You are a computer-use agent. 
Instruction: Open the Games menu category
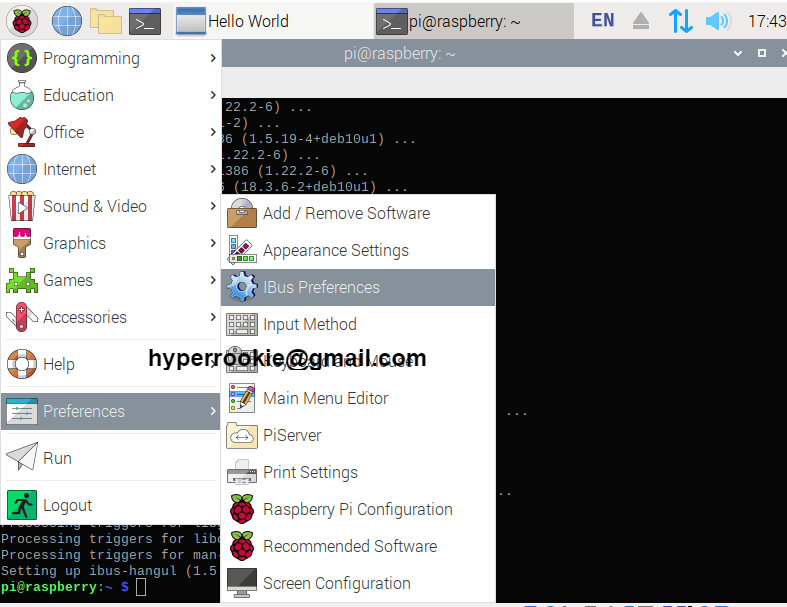pos(111,280)
